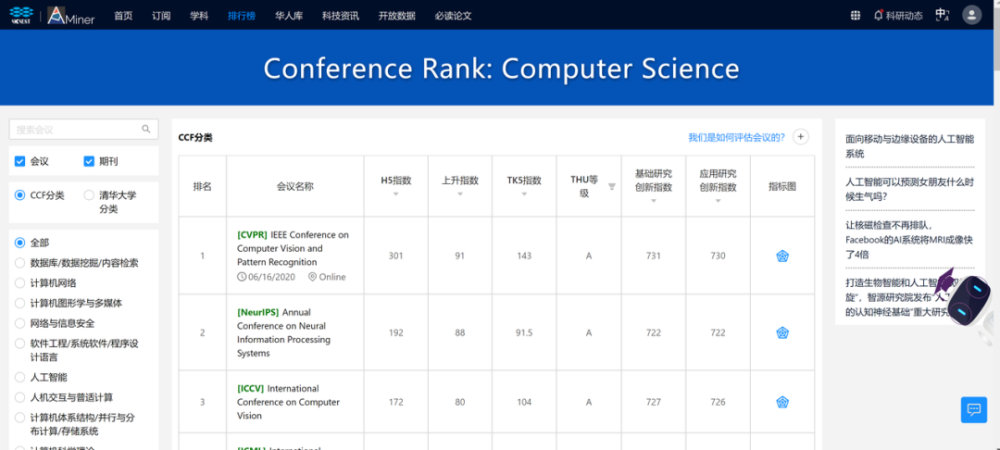Image resolution: width=1000 pixels, height=450 pixels.
Task: Select the 计算机网络 radio
Action: click(x=20, y=283)
